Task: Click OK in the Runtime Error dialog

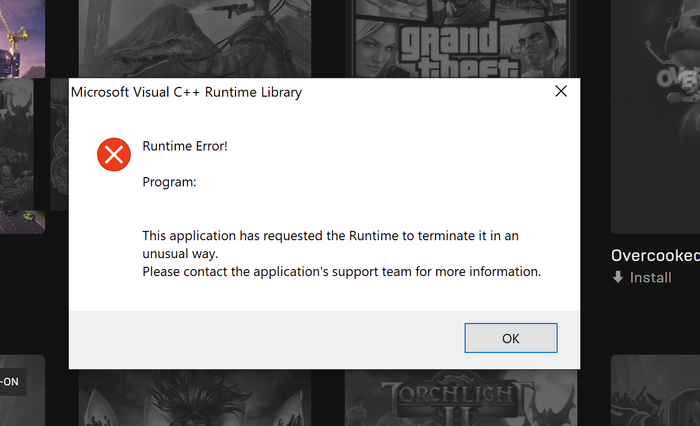Action: point(511,338)
